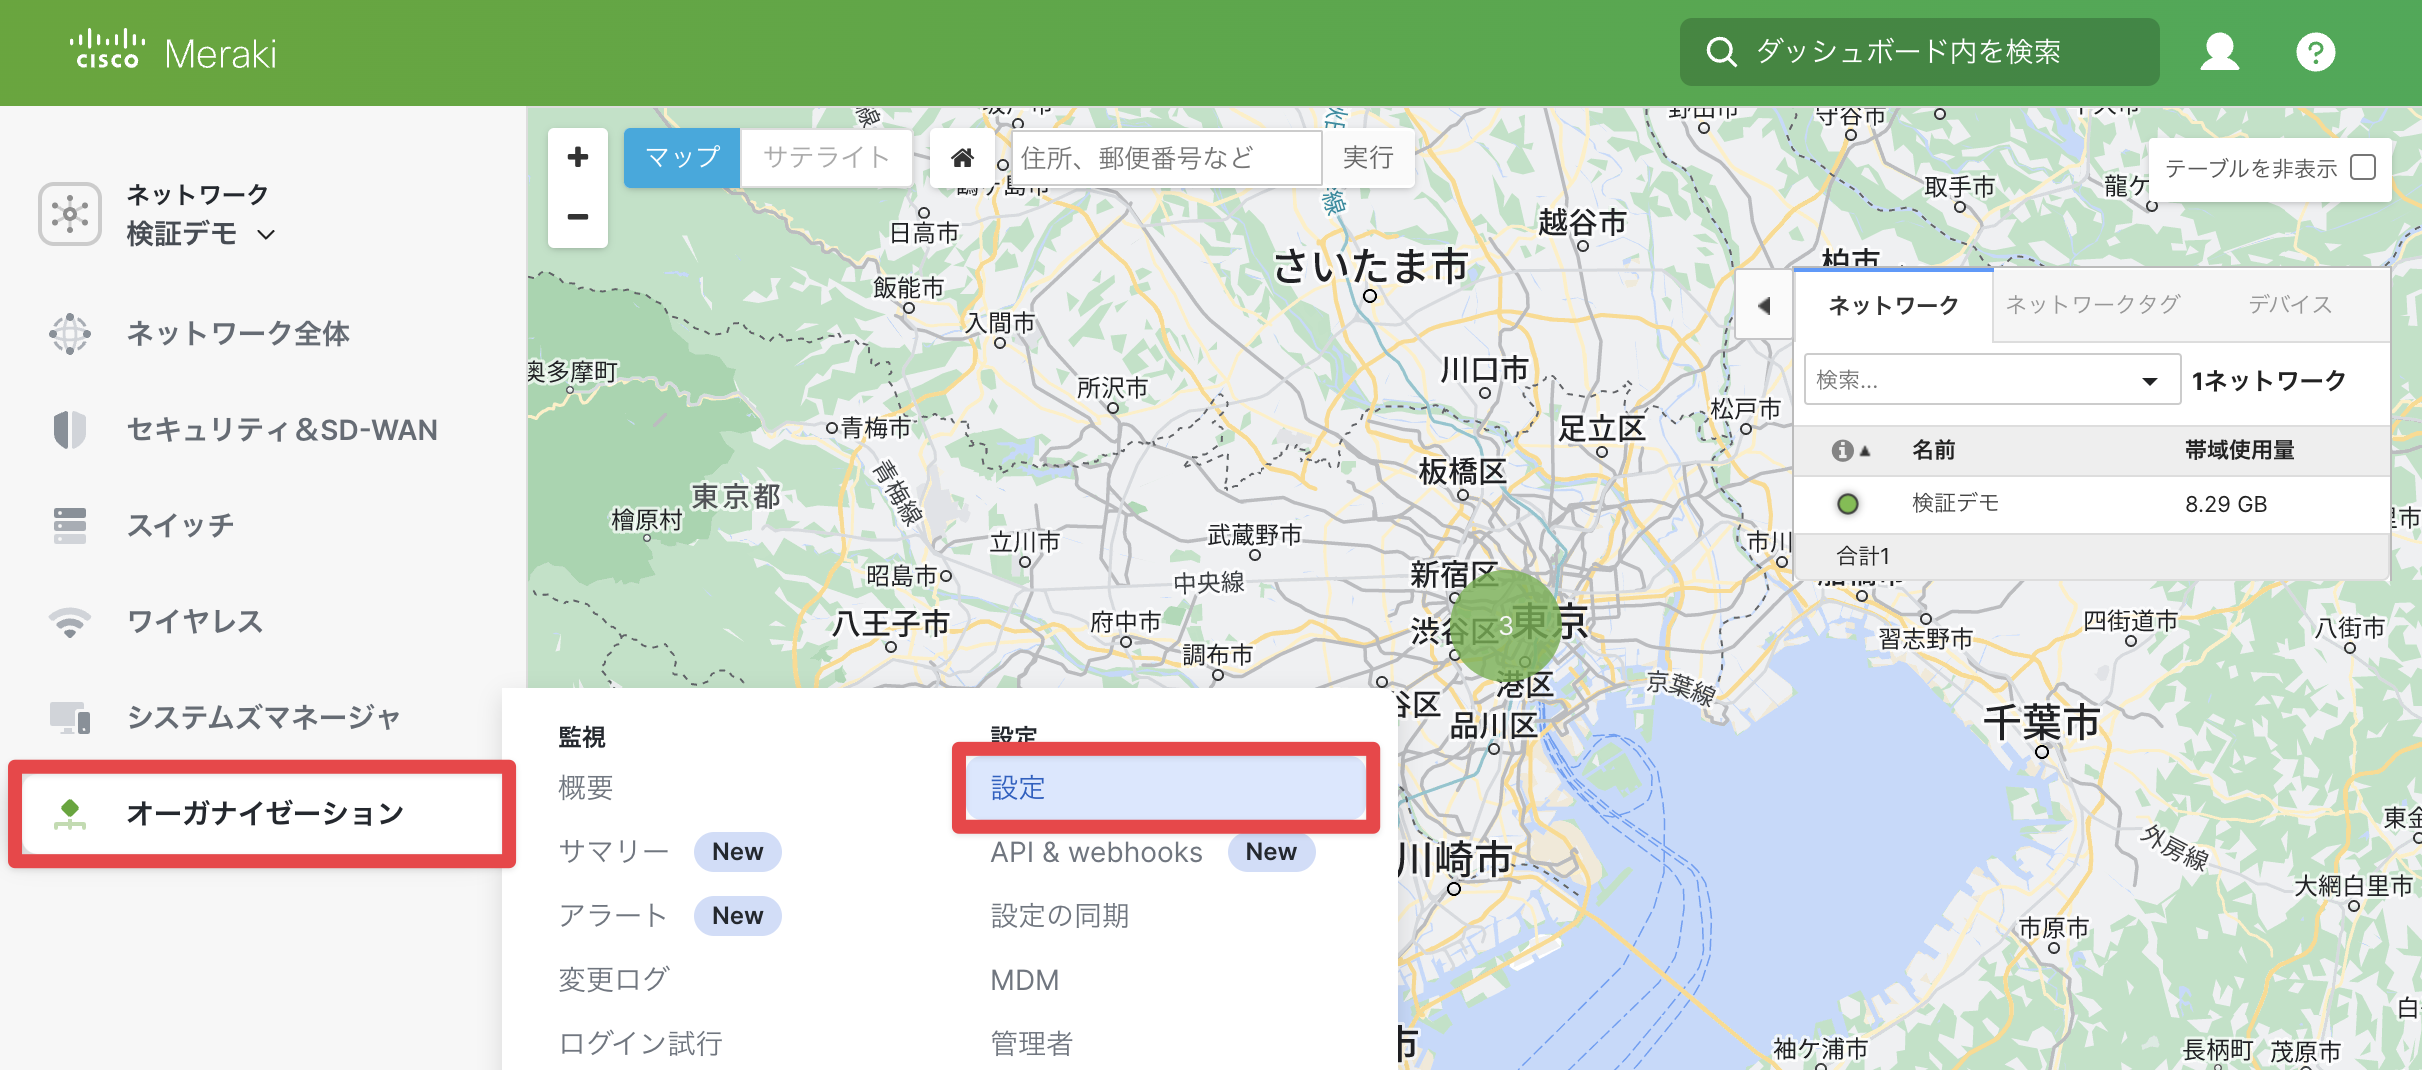Click the システムズマネージャ devices icon
The width and height of the screenshot is (2422, 1070).
pos(70,717)
